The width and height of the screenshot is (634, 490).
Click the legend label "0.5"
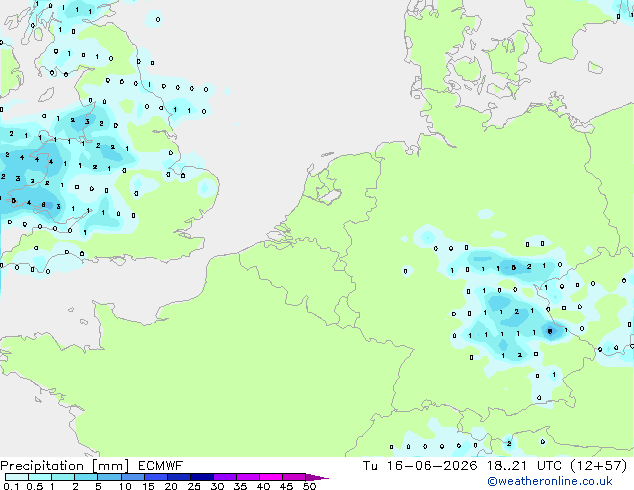35,486
